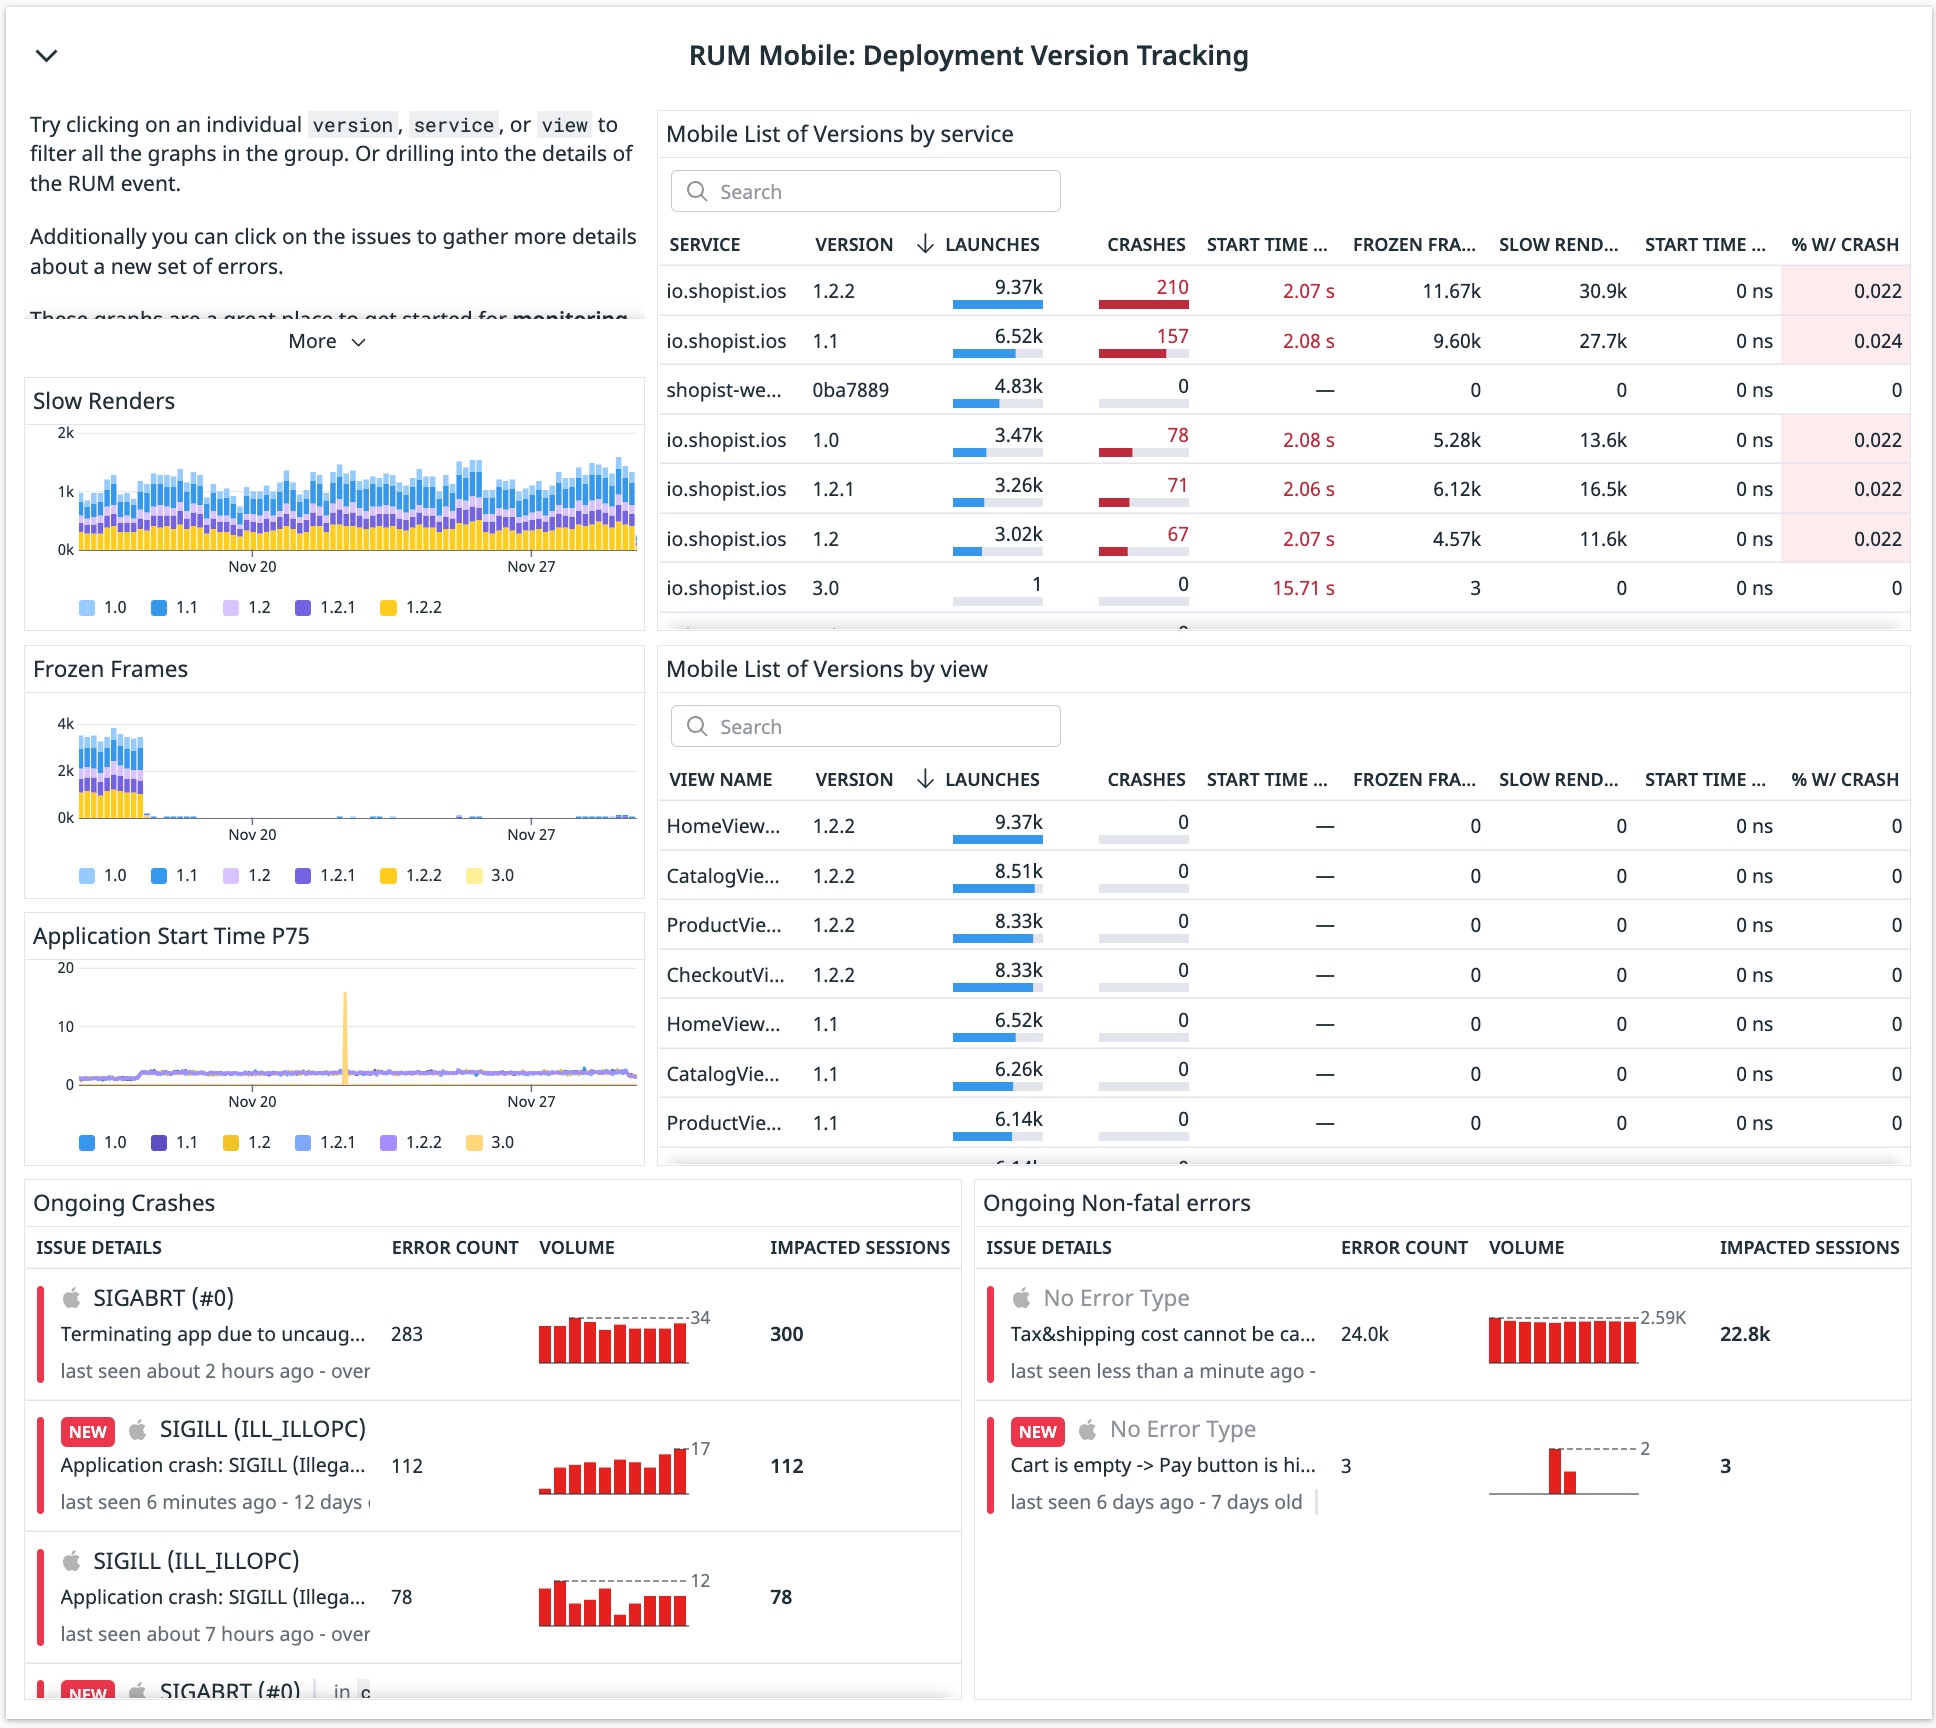Toggle 3.0 legend in Application Start Time
1936x1728 pixels.
click(490, 1142)
